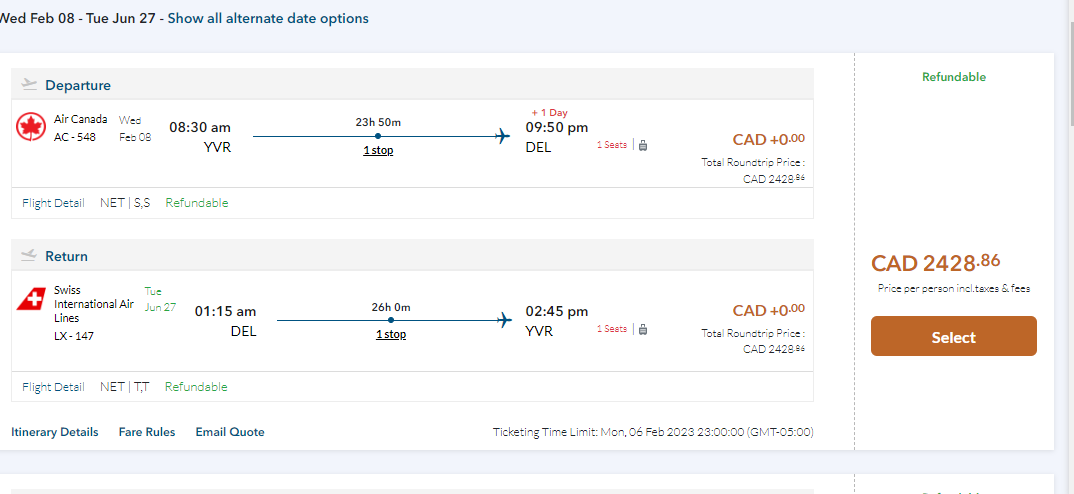The width and height of the screenshot is (1074, 494).
Task: Click the Departure section airplane icon
Action: (x=28, y=85)
